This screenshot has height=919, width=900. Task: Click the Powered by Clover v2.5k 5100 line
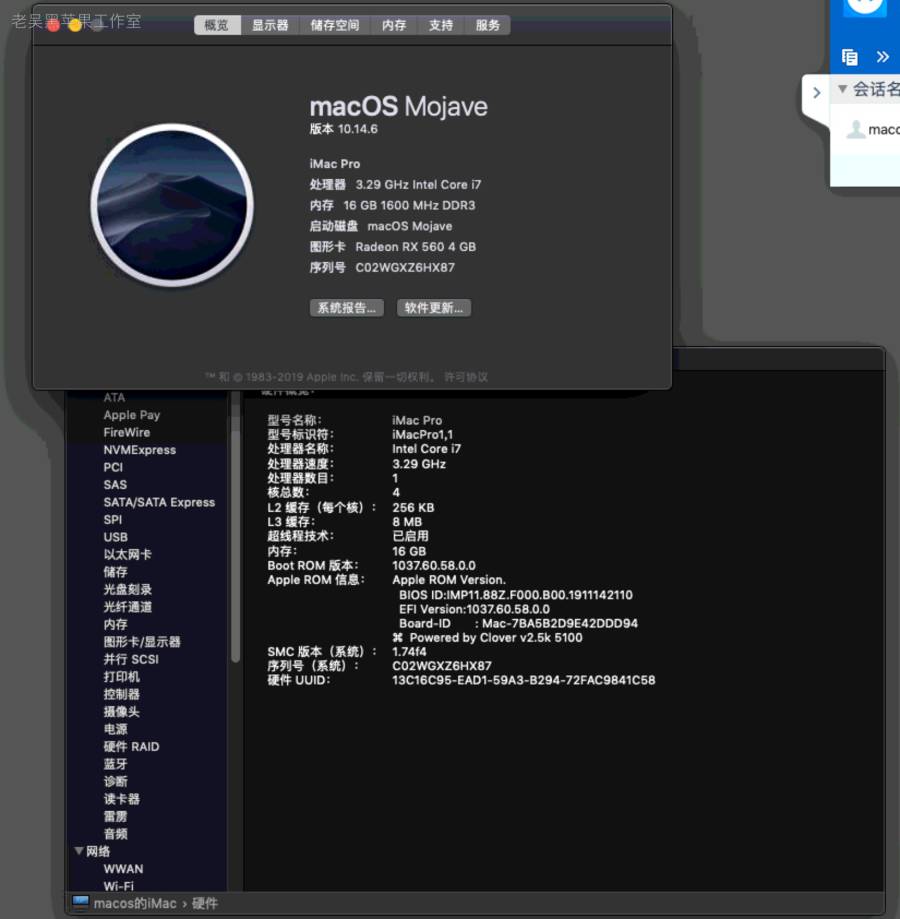pyautogui.click(x=488, y=638)
